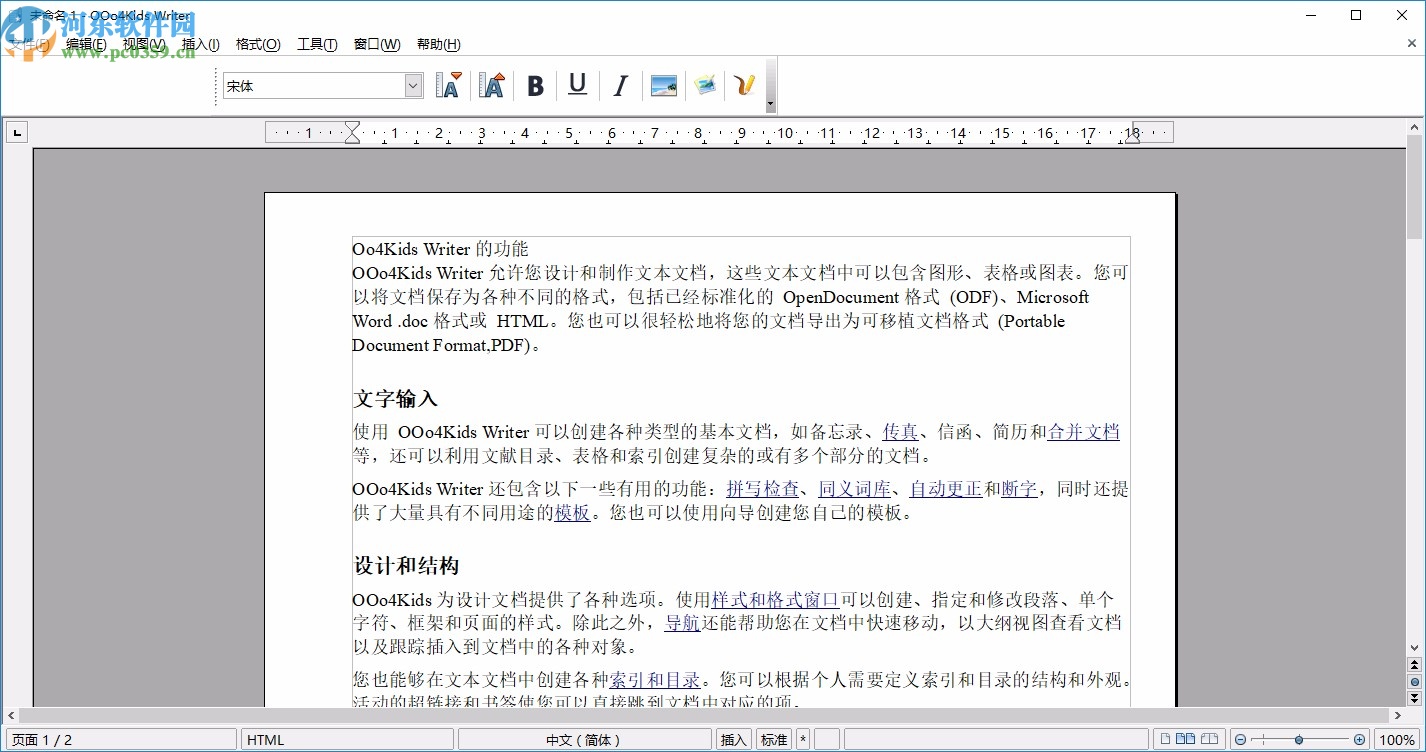The width and height of the screenshot is (1426, 752).
Task: Open the Gallery icon on the toolbar
Action: click(704, 86)
